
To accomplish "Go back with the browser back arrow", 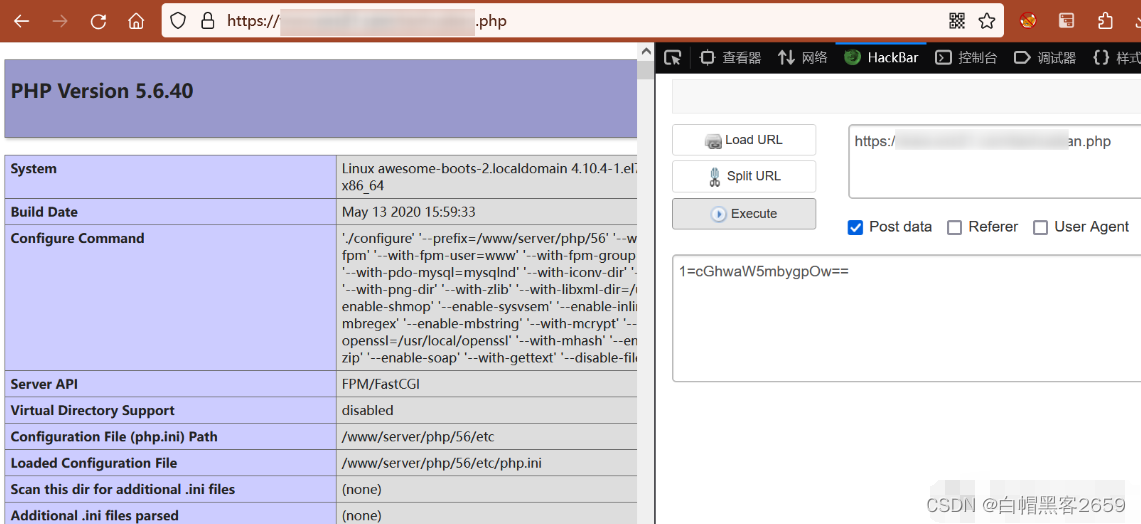I will pos(22,21).
